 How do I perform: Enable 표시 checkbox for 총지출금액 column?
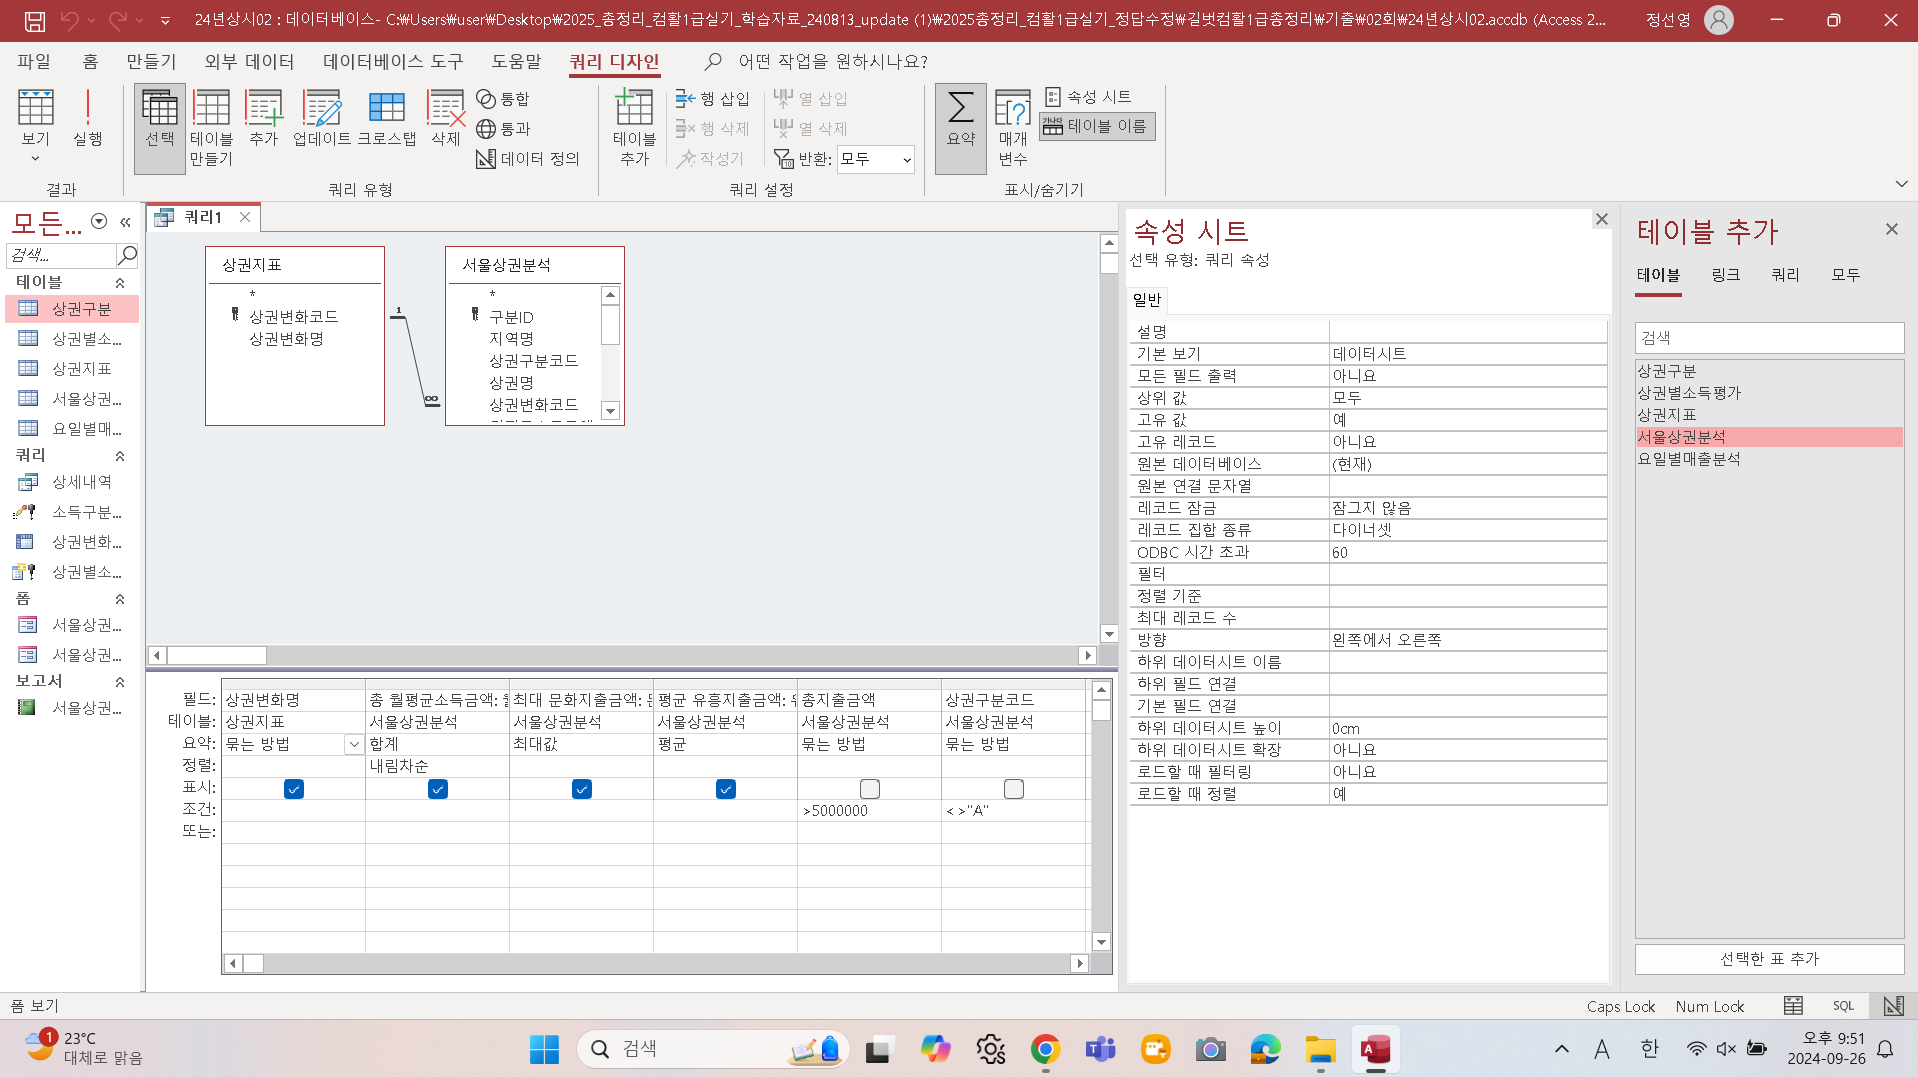[869, 789]
